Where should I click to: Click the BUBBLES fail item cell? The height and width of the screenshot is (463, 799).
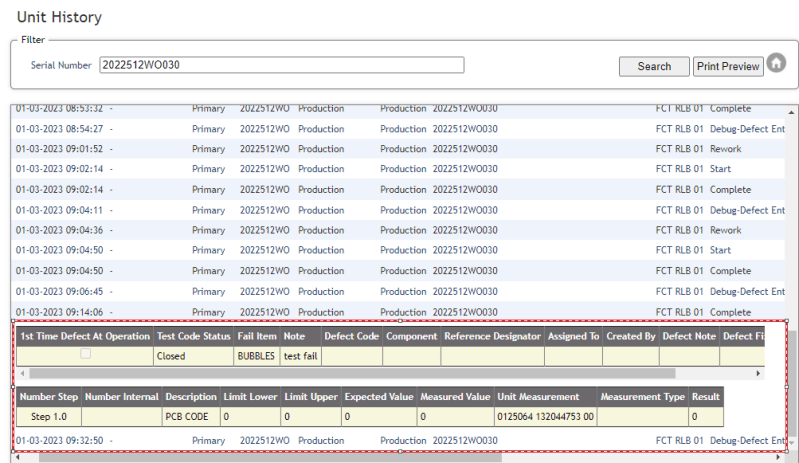point(257,356)
